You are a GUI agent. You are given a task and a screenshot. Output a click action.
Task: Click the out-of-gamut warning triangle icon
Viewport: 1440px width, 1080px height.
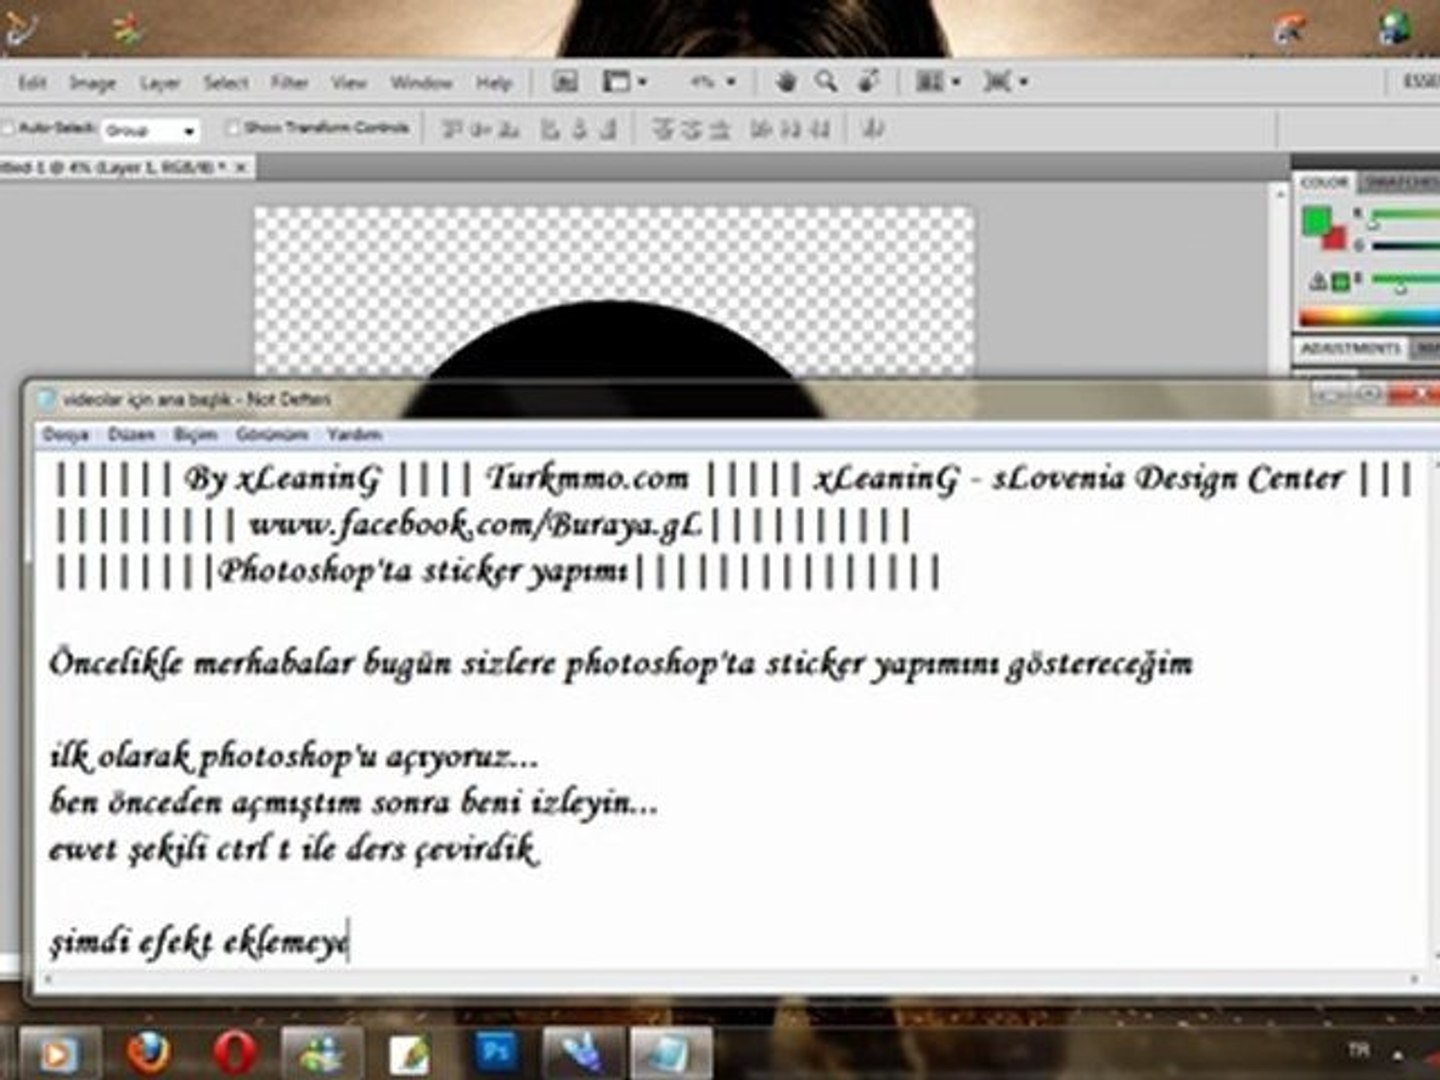point(1319,283)
